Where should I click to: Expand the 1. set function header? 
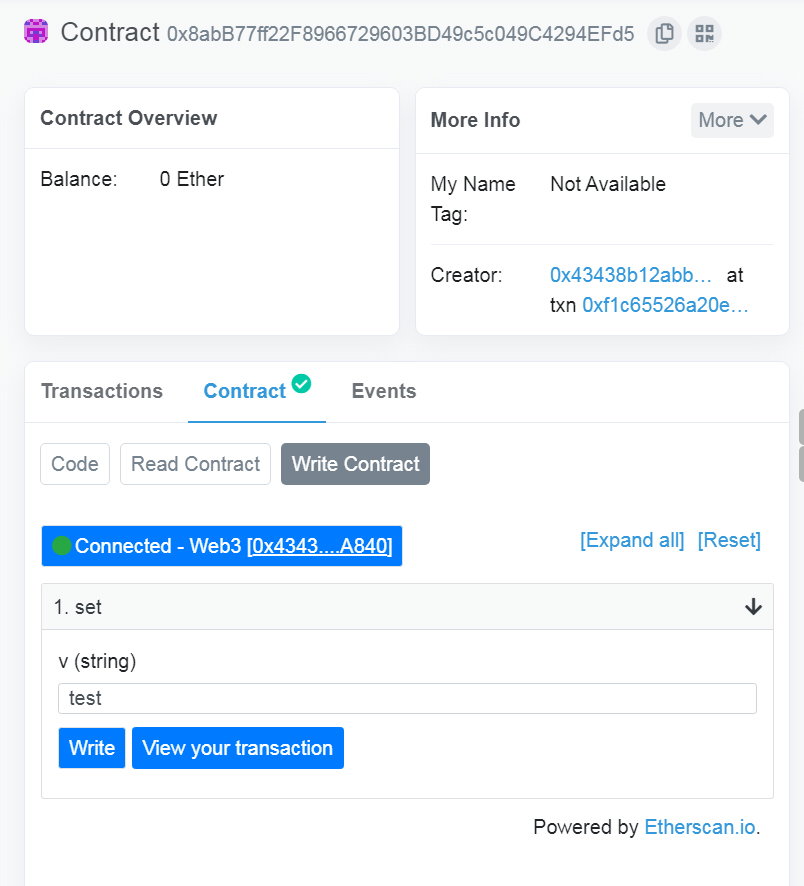coord(407,607)
